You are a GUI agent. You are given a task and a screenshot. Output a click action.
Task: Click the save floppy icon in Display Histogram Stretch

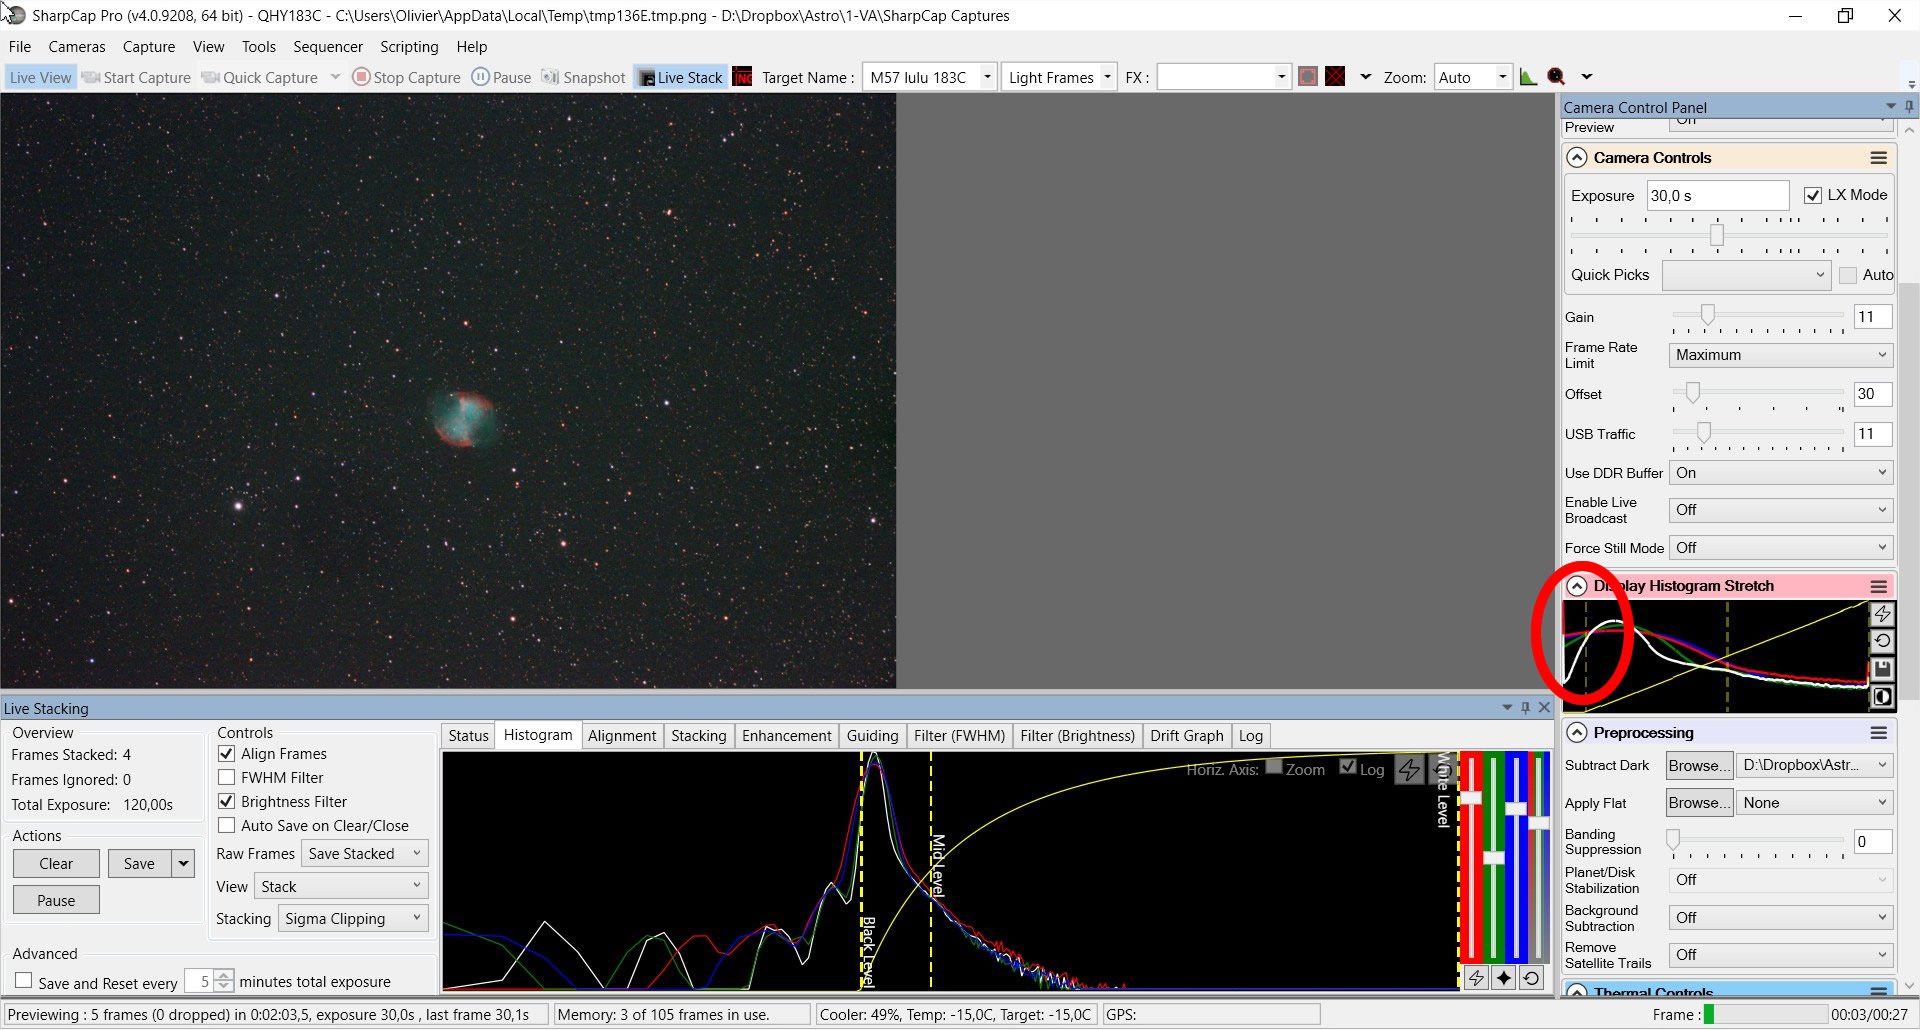tap(1882, 669)
